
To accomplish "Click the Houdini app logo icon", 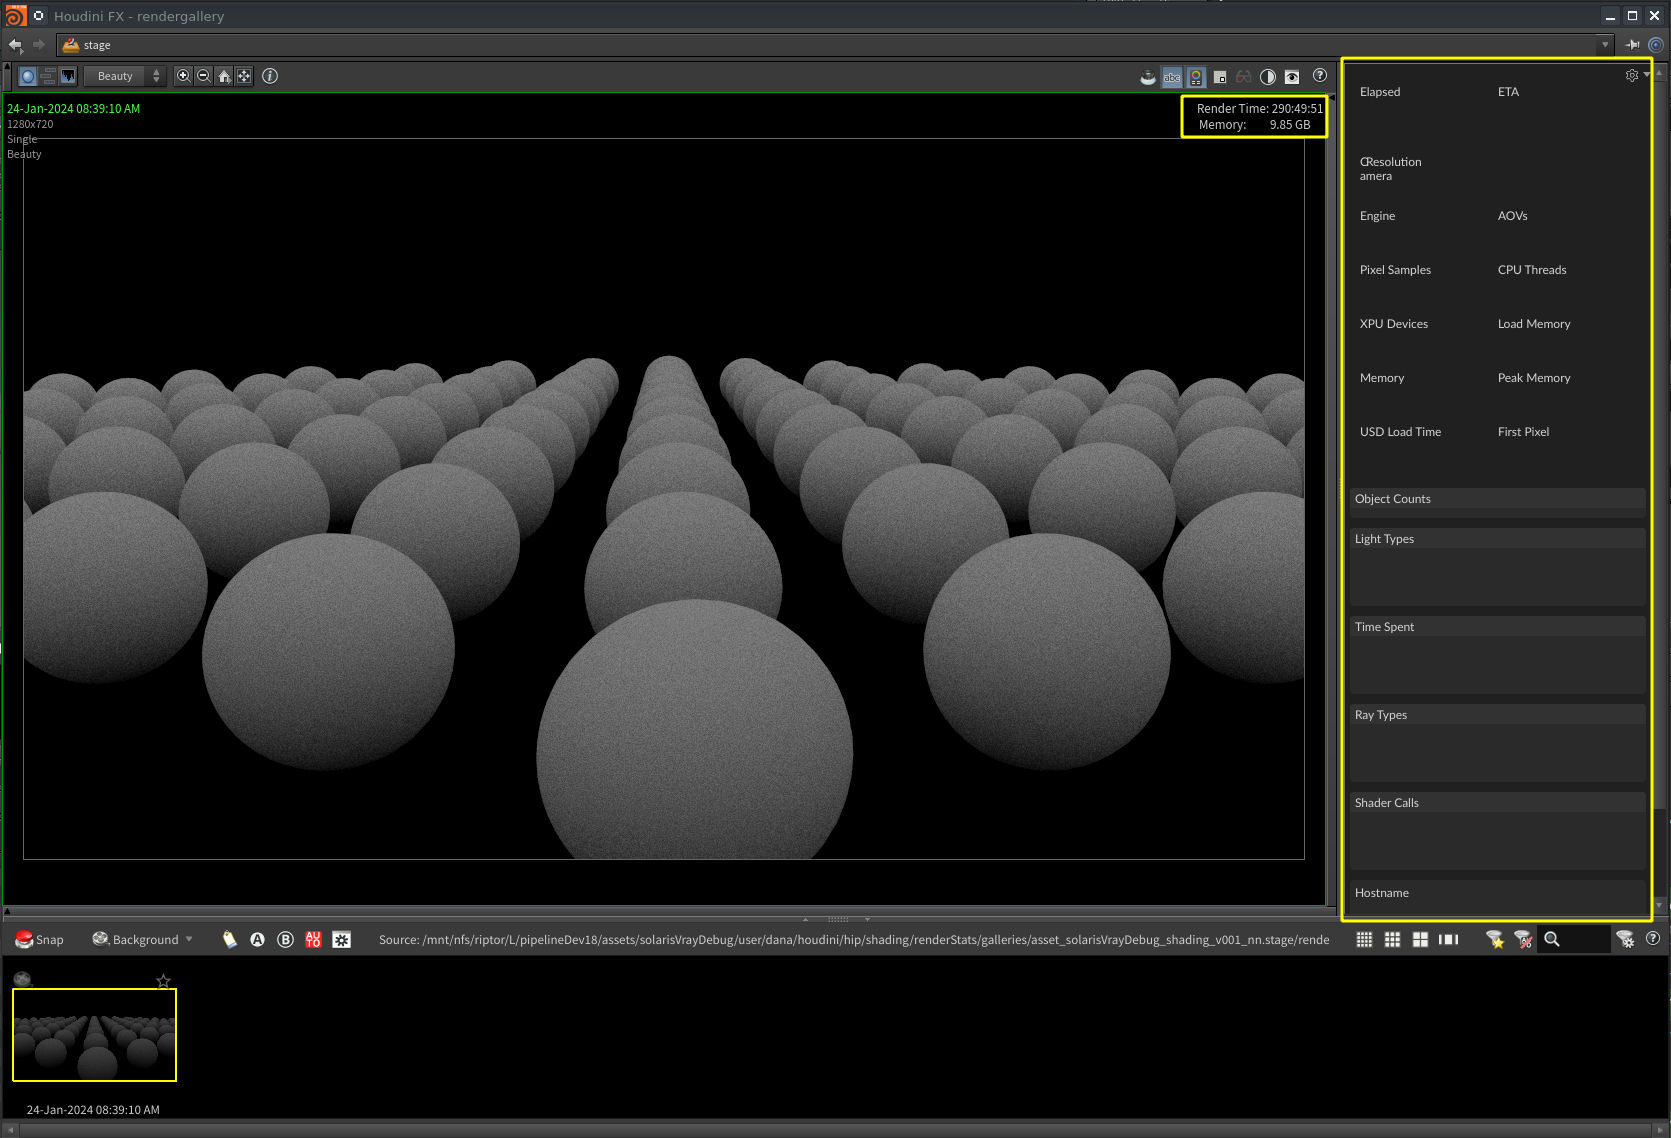I will (x=15, y=15).
